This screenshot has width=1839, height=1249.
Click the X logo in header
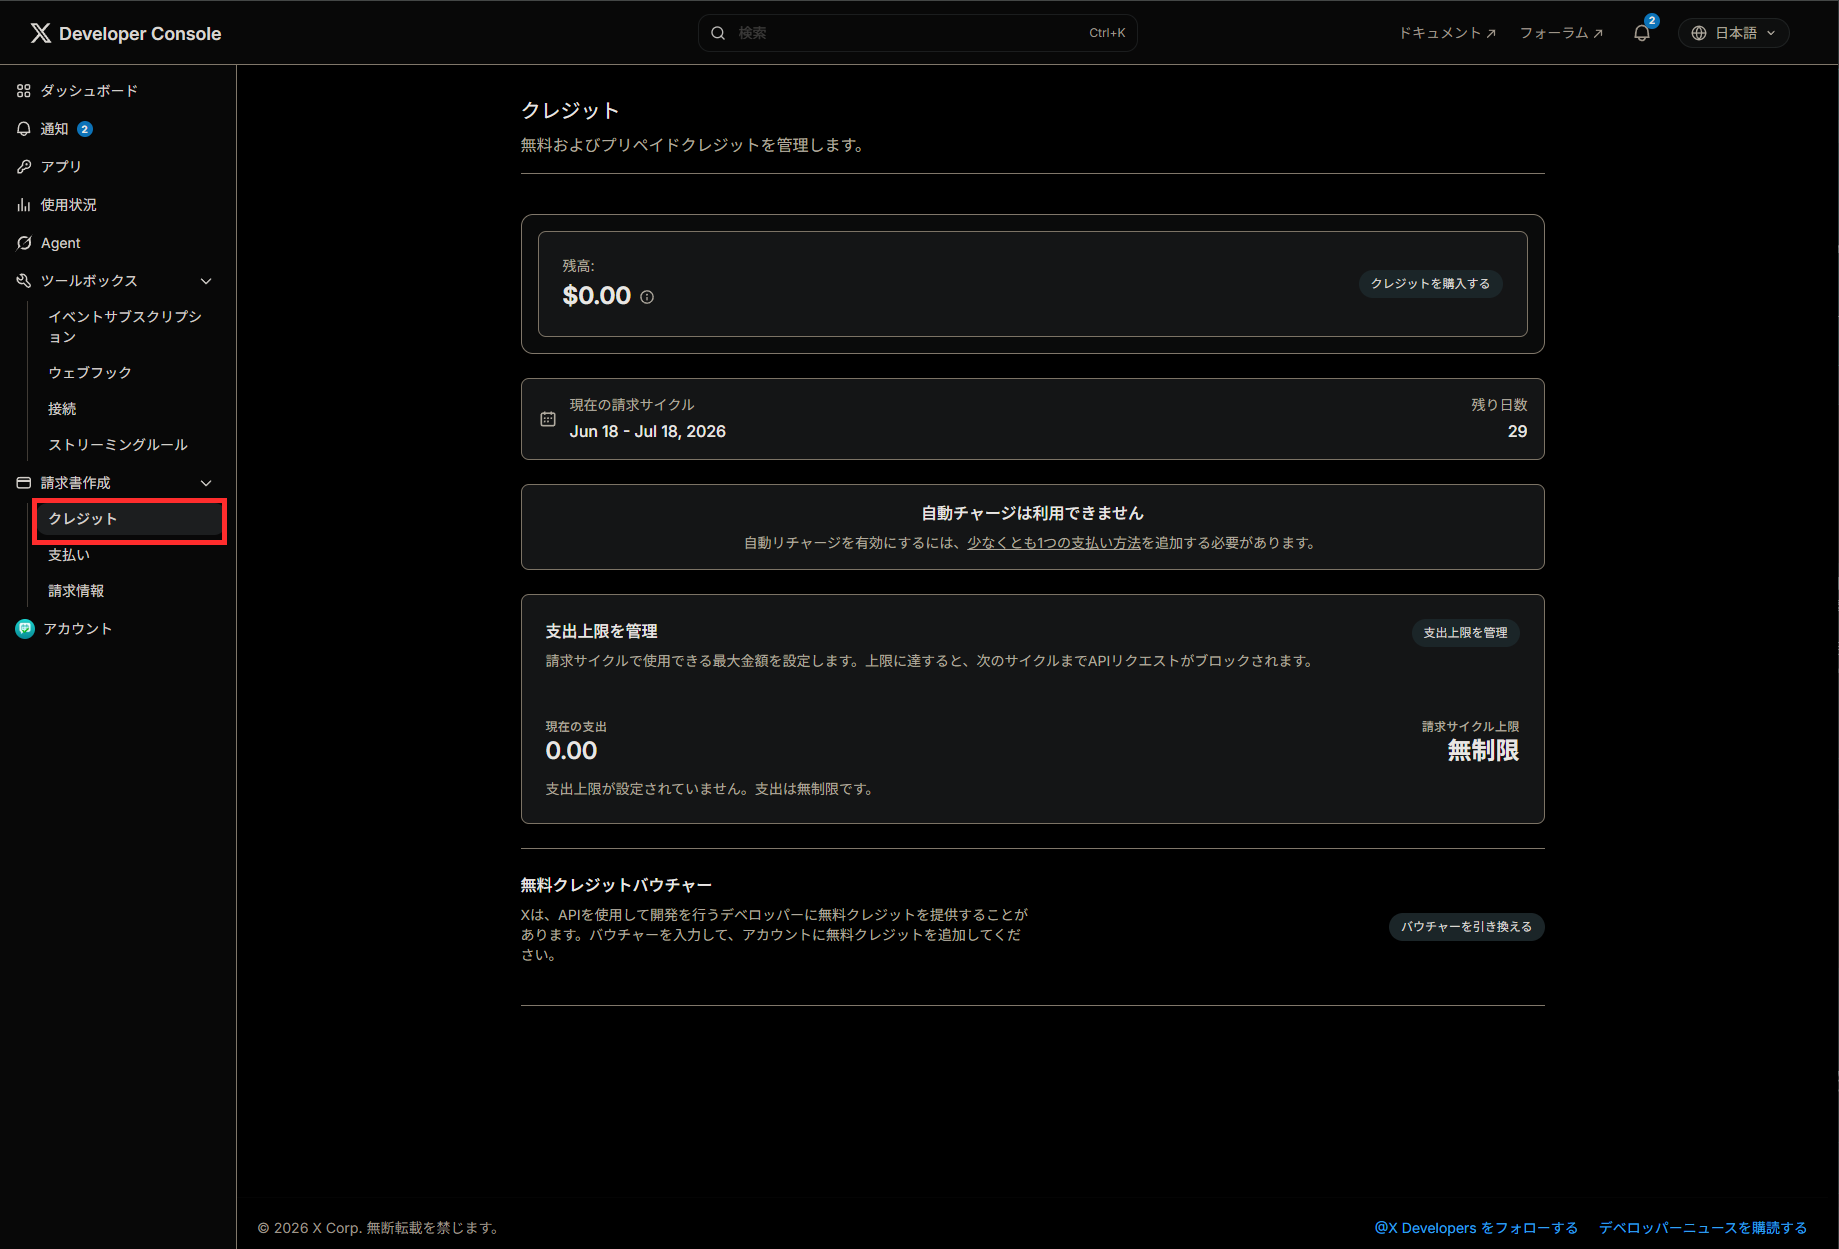tap(40, 33)
